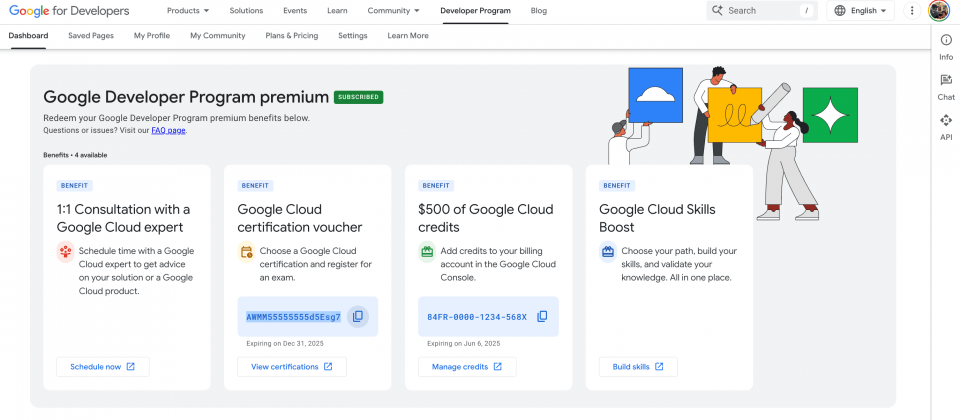
Task: Select the Developer Program nav item
Action: 475,10
